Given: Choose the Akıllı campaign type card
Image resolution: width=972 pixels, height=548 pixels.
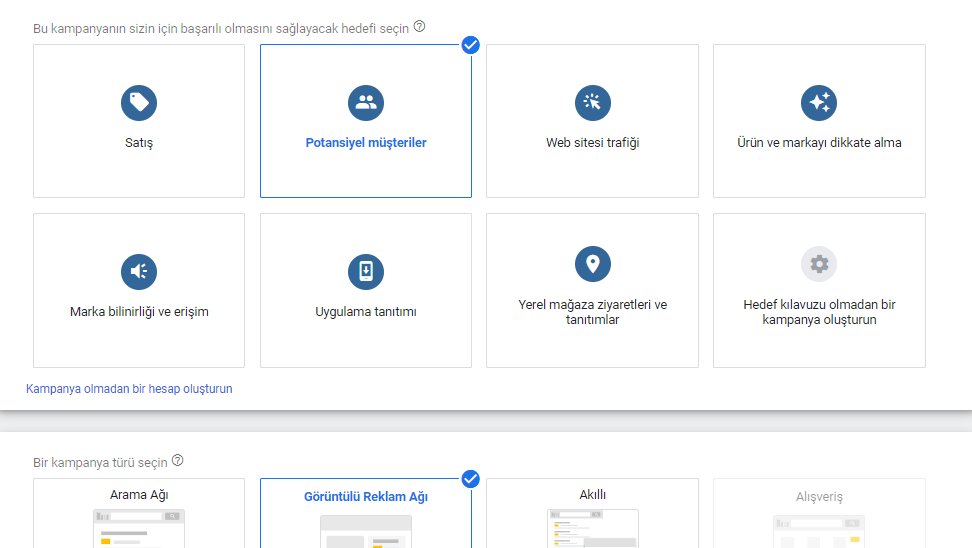Looking at the screenshot, I should [x=592, y=494].
